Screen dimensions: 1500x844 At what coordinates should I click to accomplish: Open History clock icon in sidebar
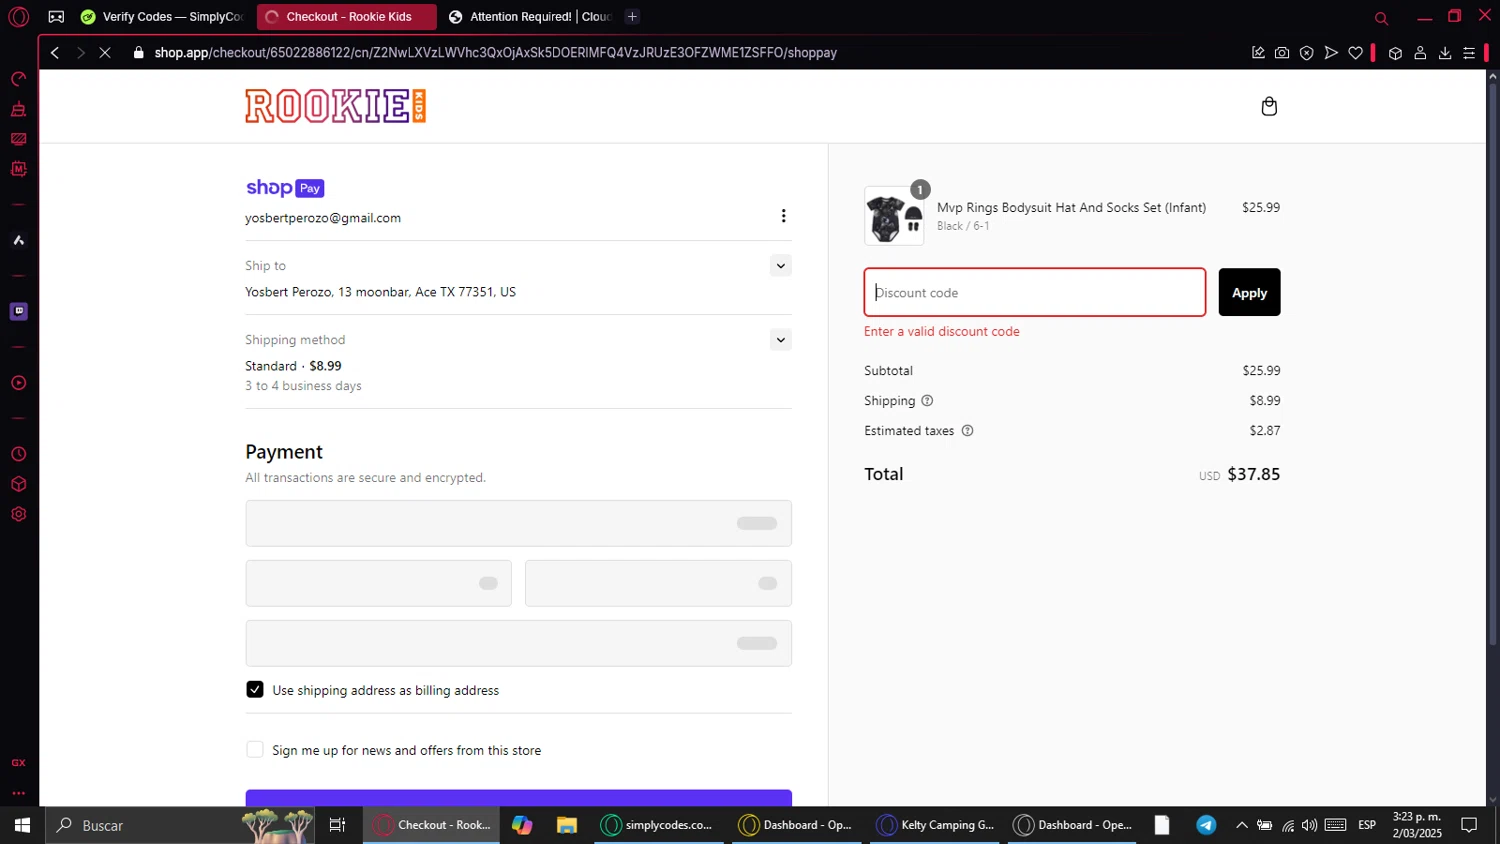tap(18, 454)
